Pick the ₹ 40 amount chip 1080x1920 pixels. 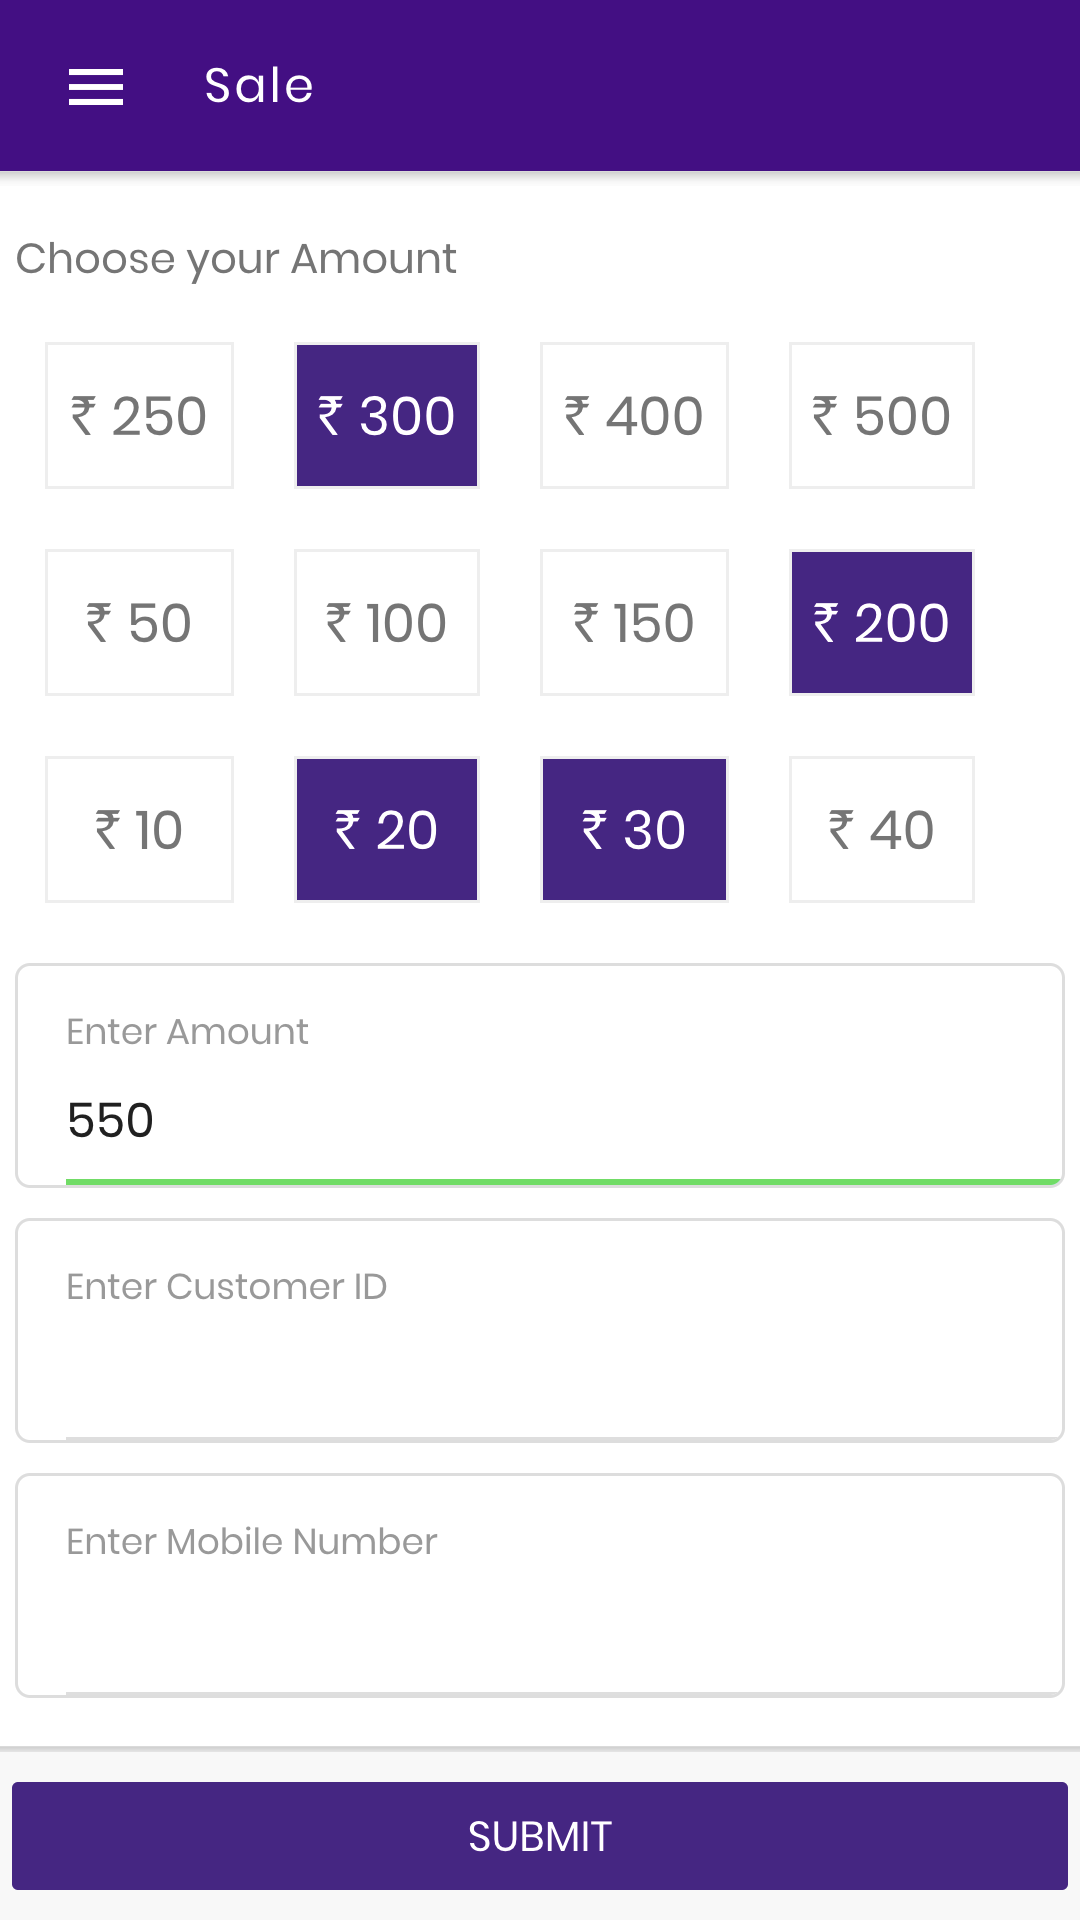click(x=881, y=830)
